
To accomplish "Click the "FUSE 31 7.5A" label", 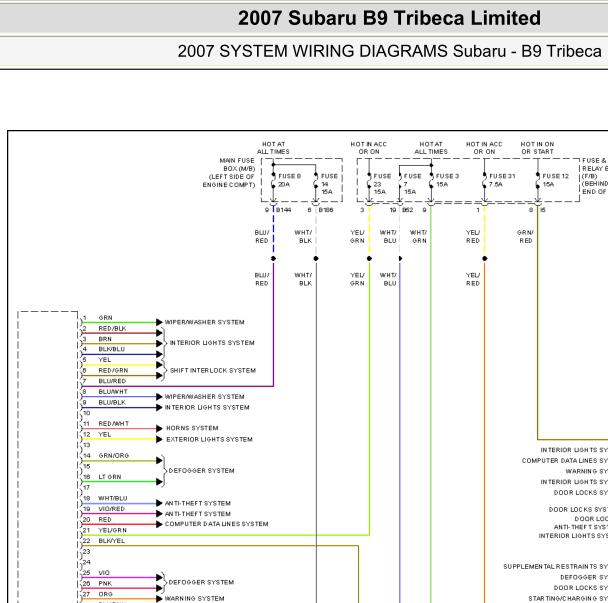I will click(502, 180).
